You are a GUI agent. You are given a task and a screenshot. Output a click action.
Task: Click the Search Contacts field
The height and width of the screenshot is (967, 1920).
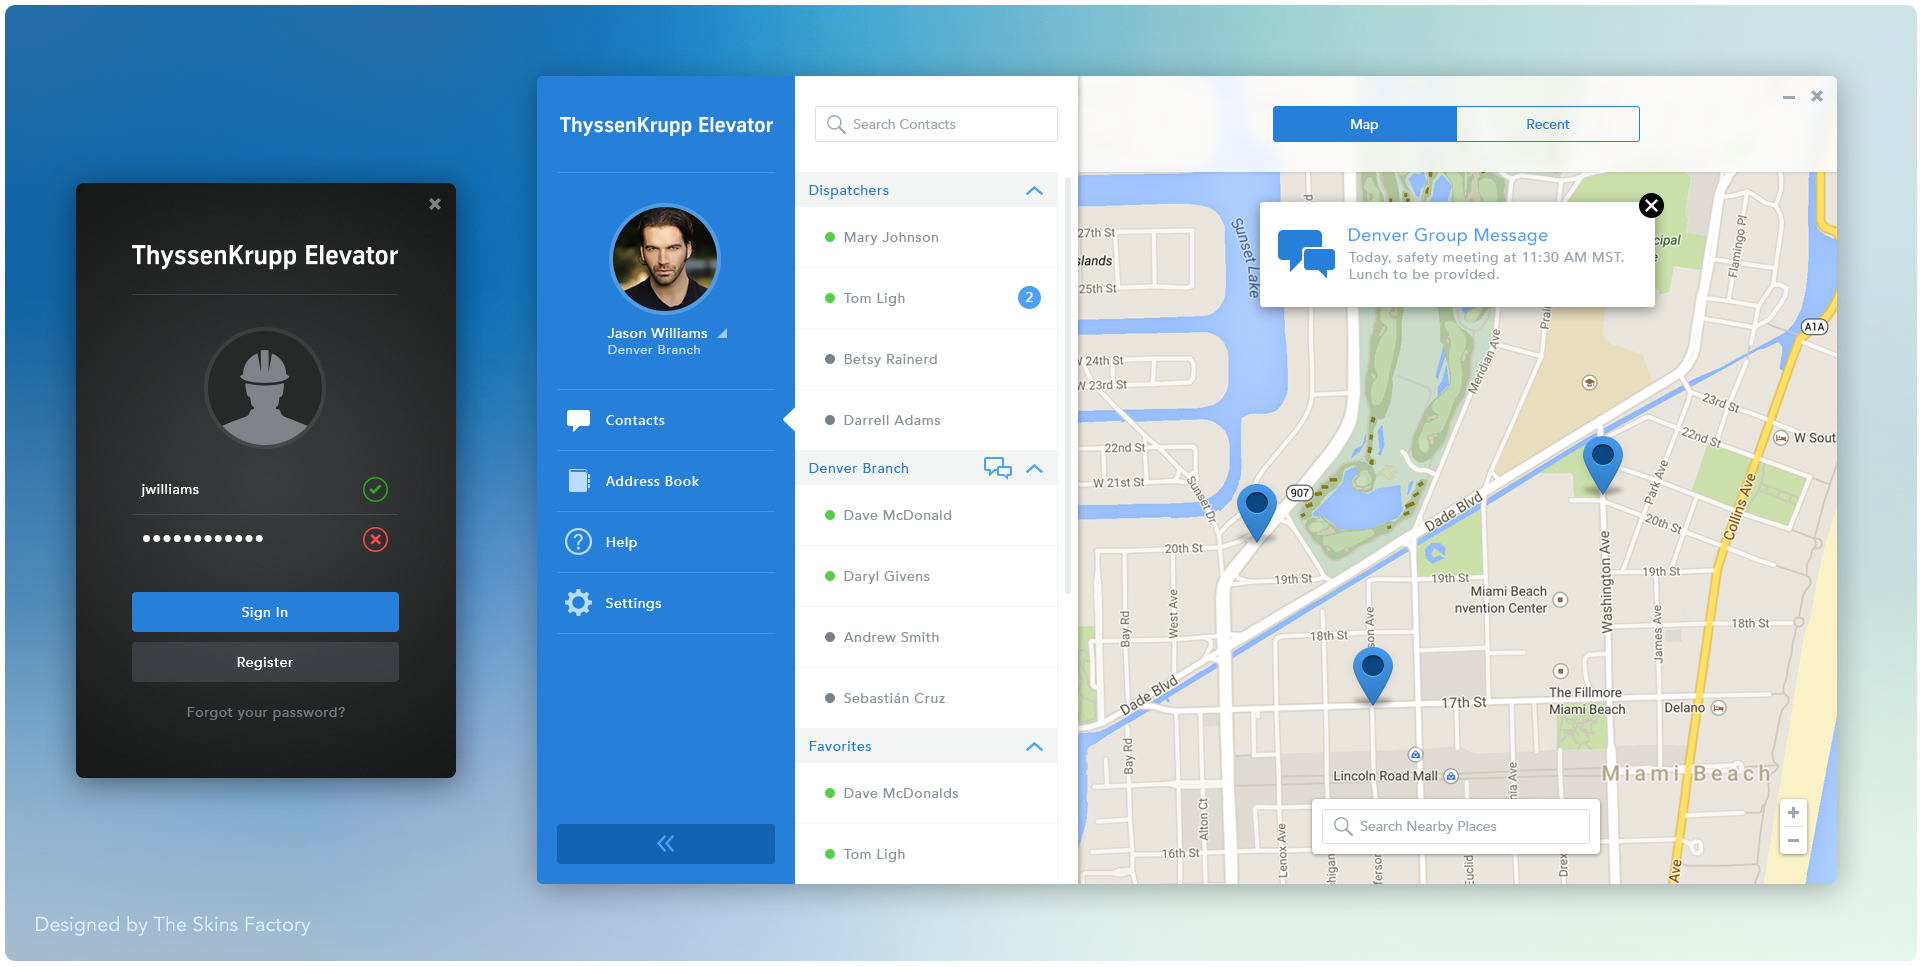[936, 124]
